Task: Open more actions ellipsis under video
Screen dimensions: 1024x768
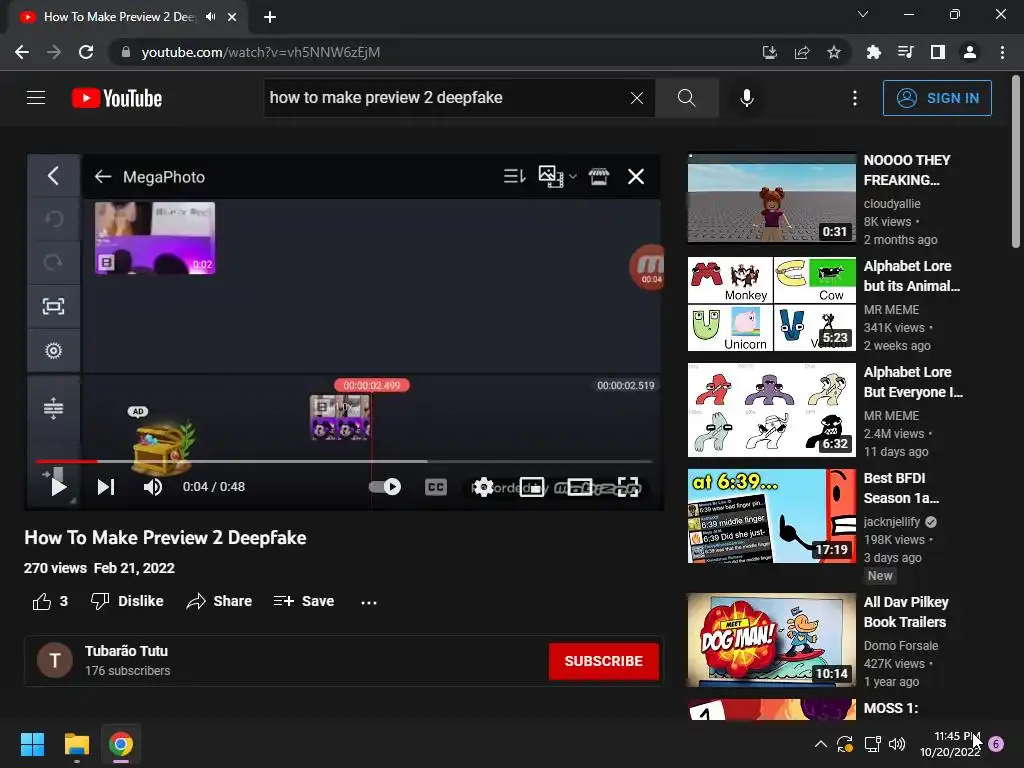Action: click(x=369, y=602)
